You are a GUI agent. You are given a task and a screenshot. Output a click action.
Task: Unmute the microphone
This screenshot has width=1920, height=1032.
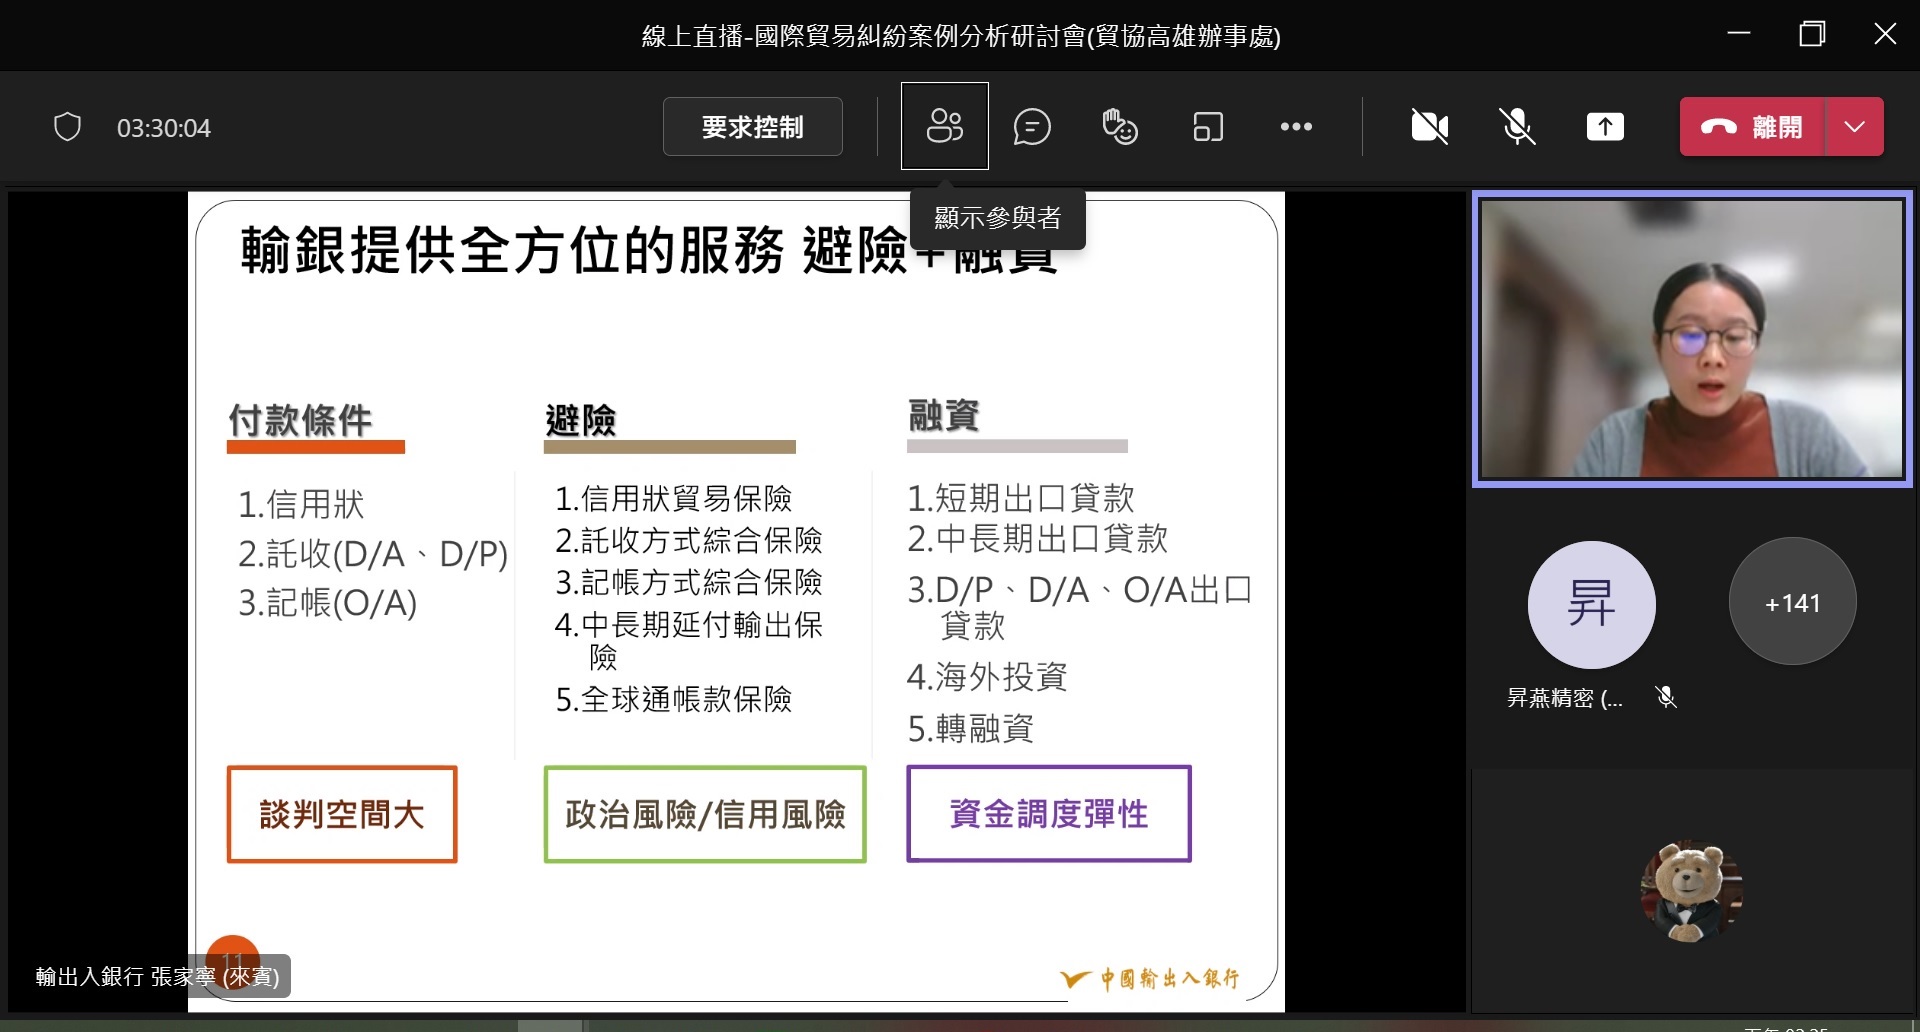coord(1517,127)
